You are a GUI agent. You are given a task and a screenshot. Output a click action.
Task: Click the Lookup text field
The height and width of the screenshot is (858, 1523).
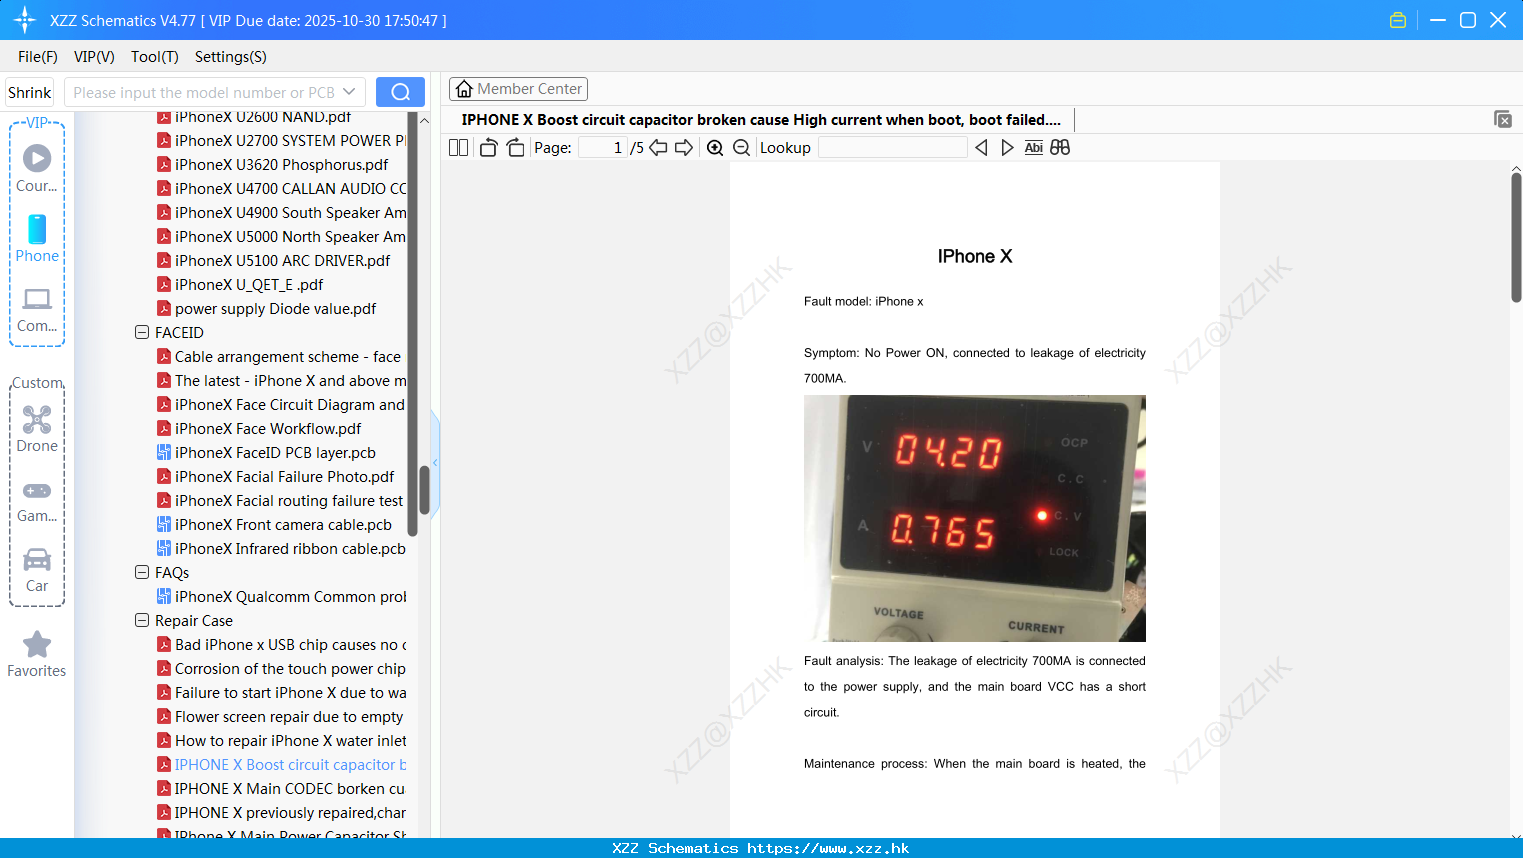[x=893, y=148]
